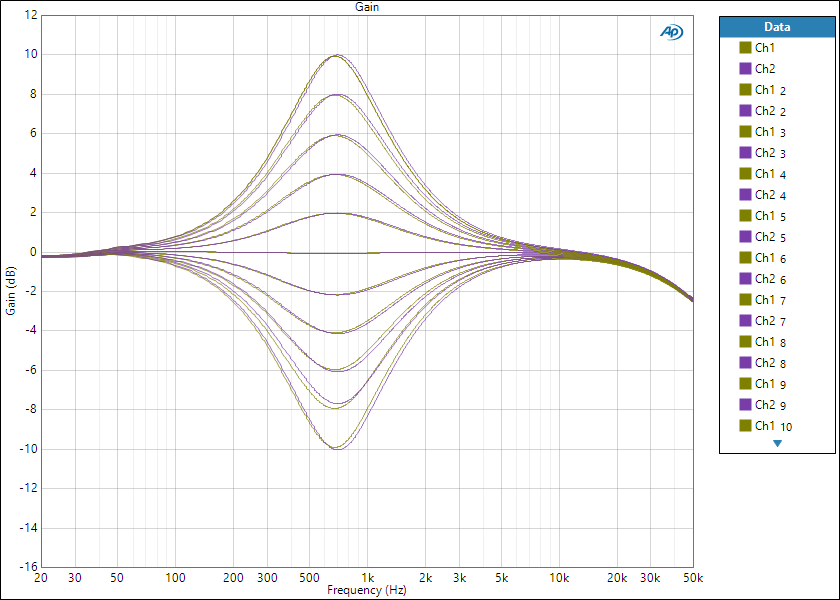Click the Ch2 3 legend color swatch
This screenshot has width=840, height=600.
tap(745, 153)
